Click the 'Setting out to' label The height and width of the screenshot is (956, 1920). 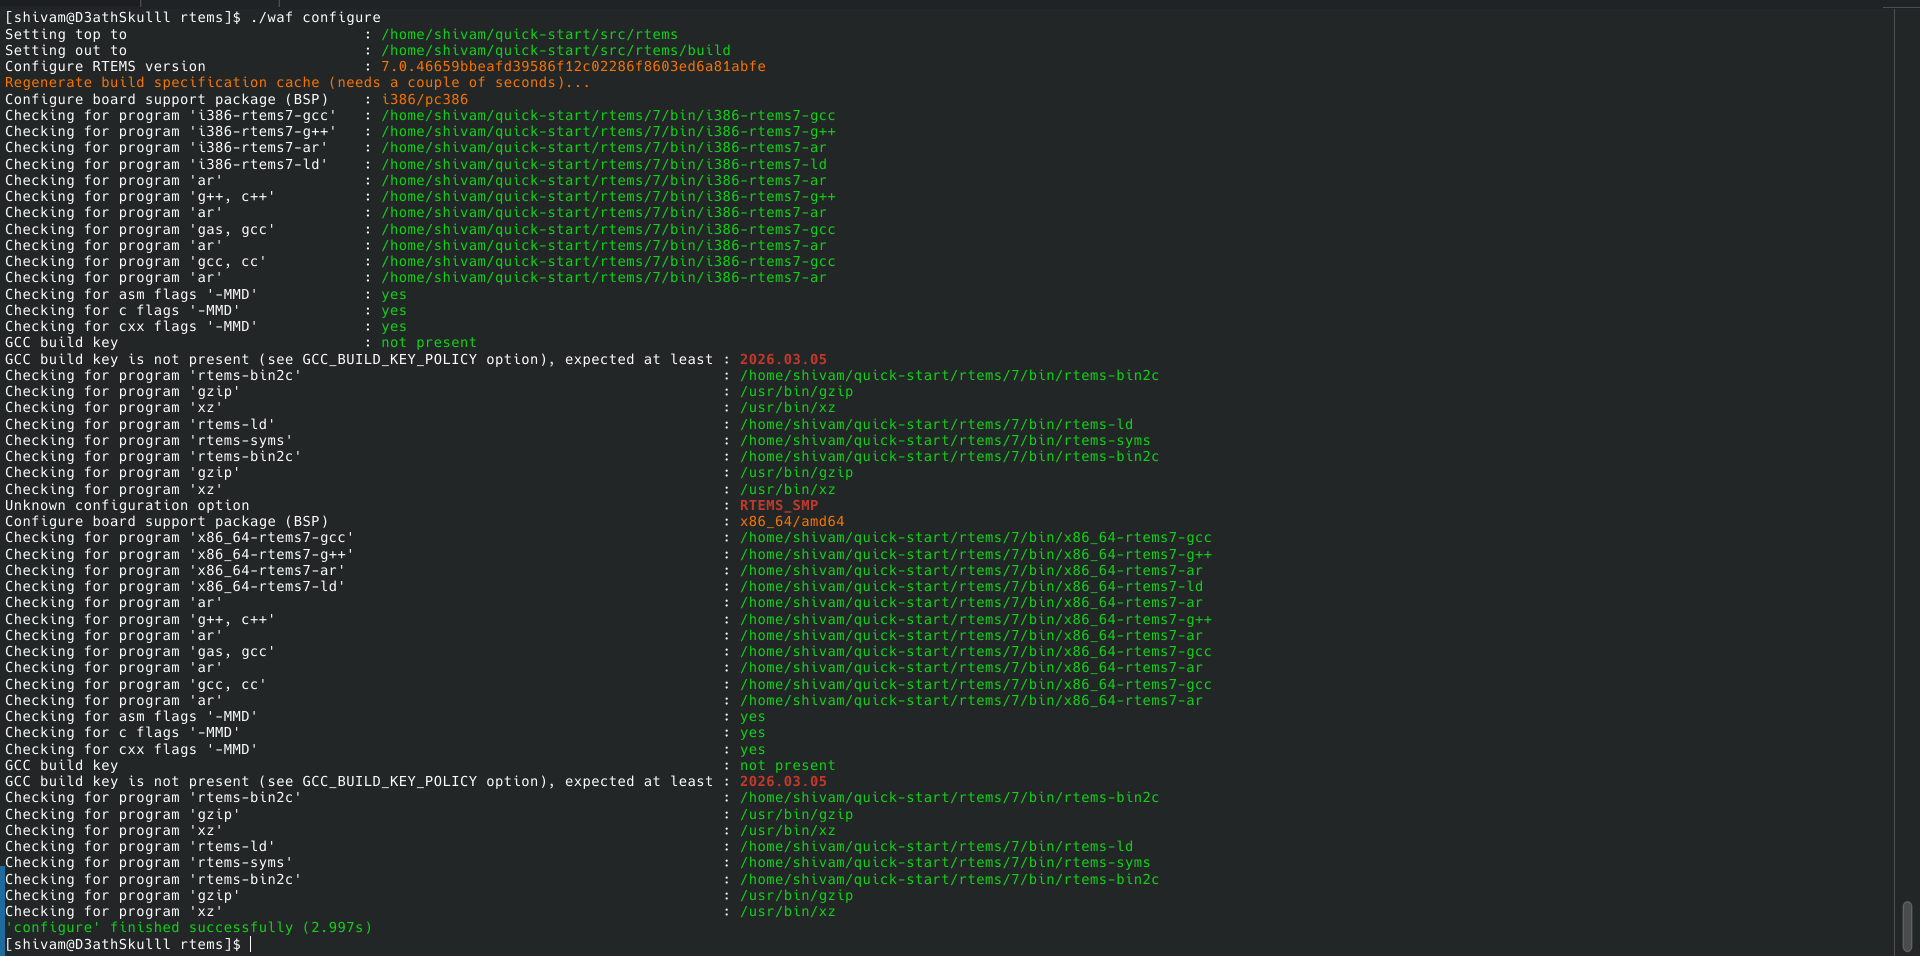(66, 51)
